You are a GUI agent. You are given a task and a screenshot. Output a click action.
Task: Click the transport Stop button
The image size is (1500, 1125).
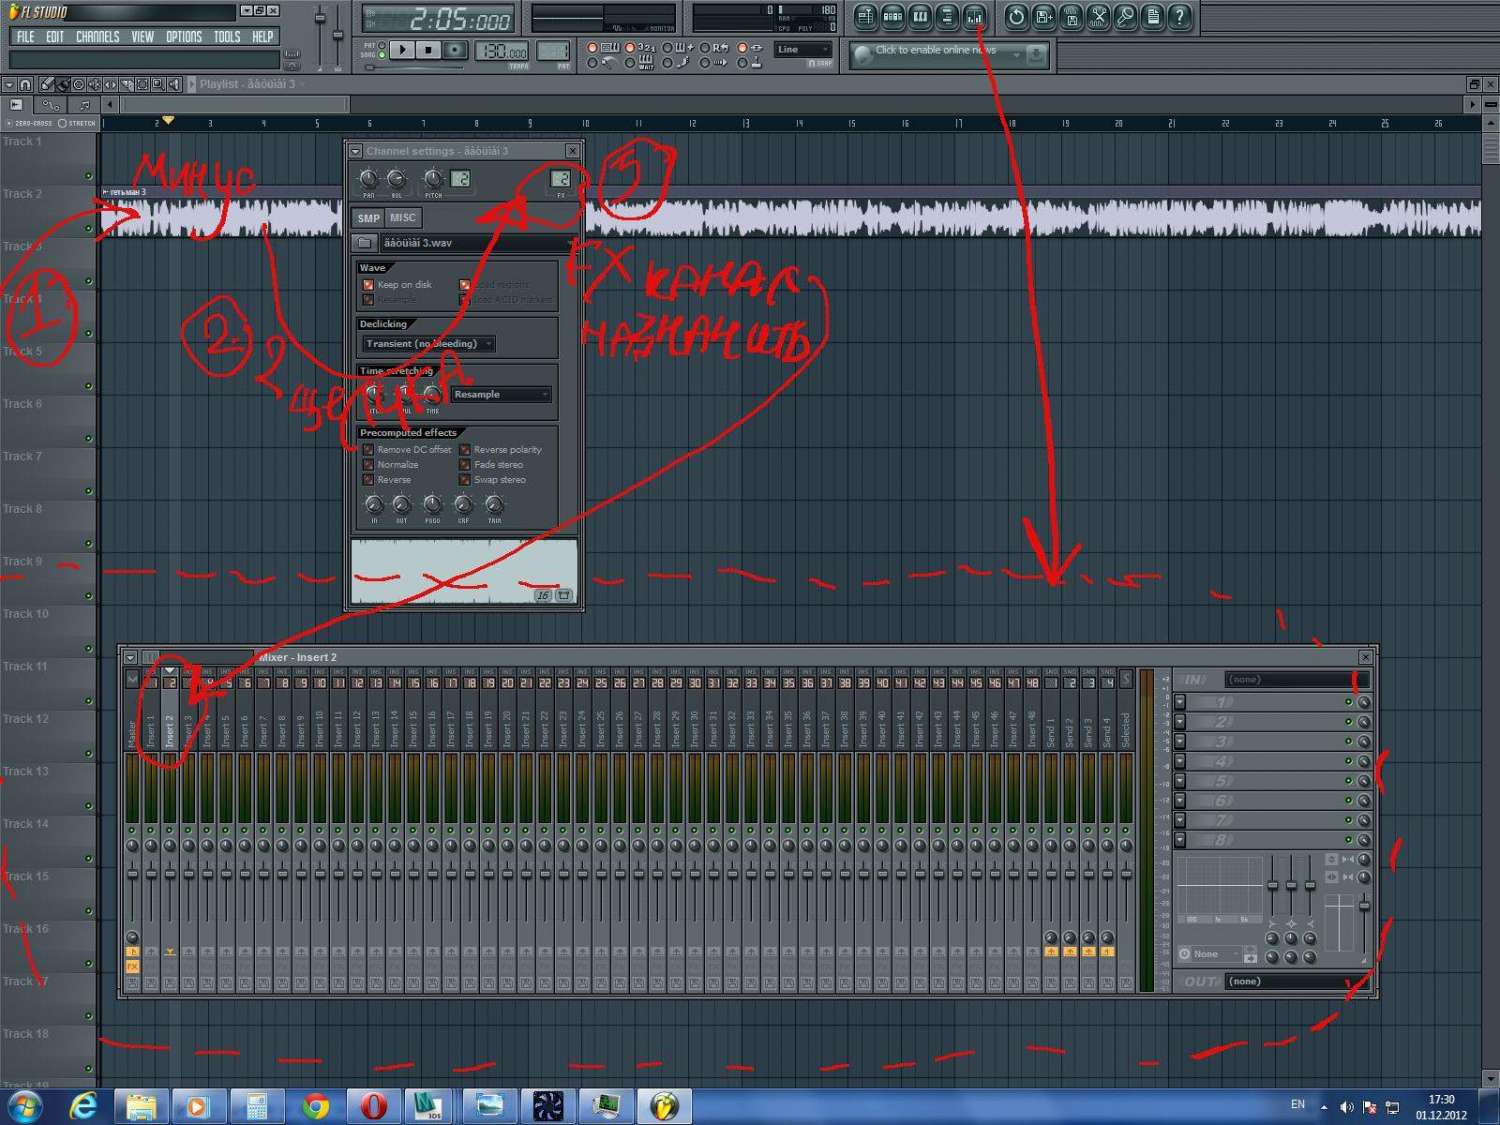[x=428, y=49]
